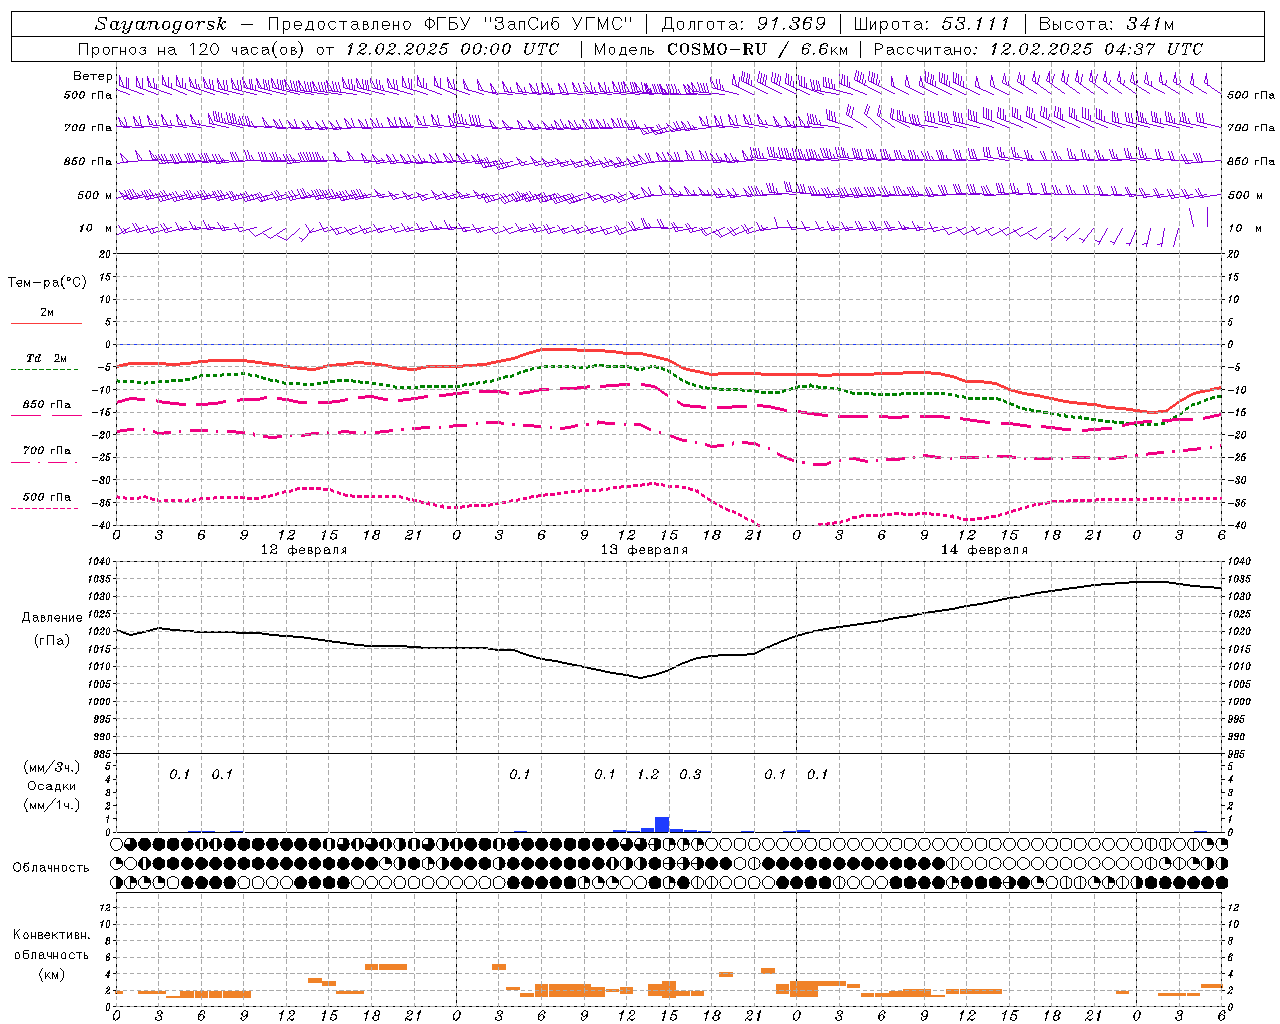The height and width of the screenshot is (1024, 1280).
Task: Select the '1.2' precipitation amount value
Action: 648,775
